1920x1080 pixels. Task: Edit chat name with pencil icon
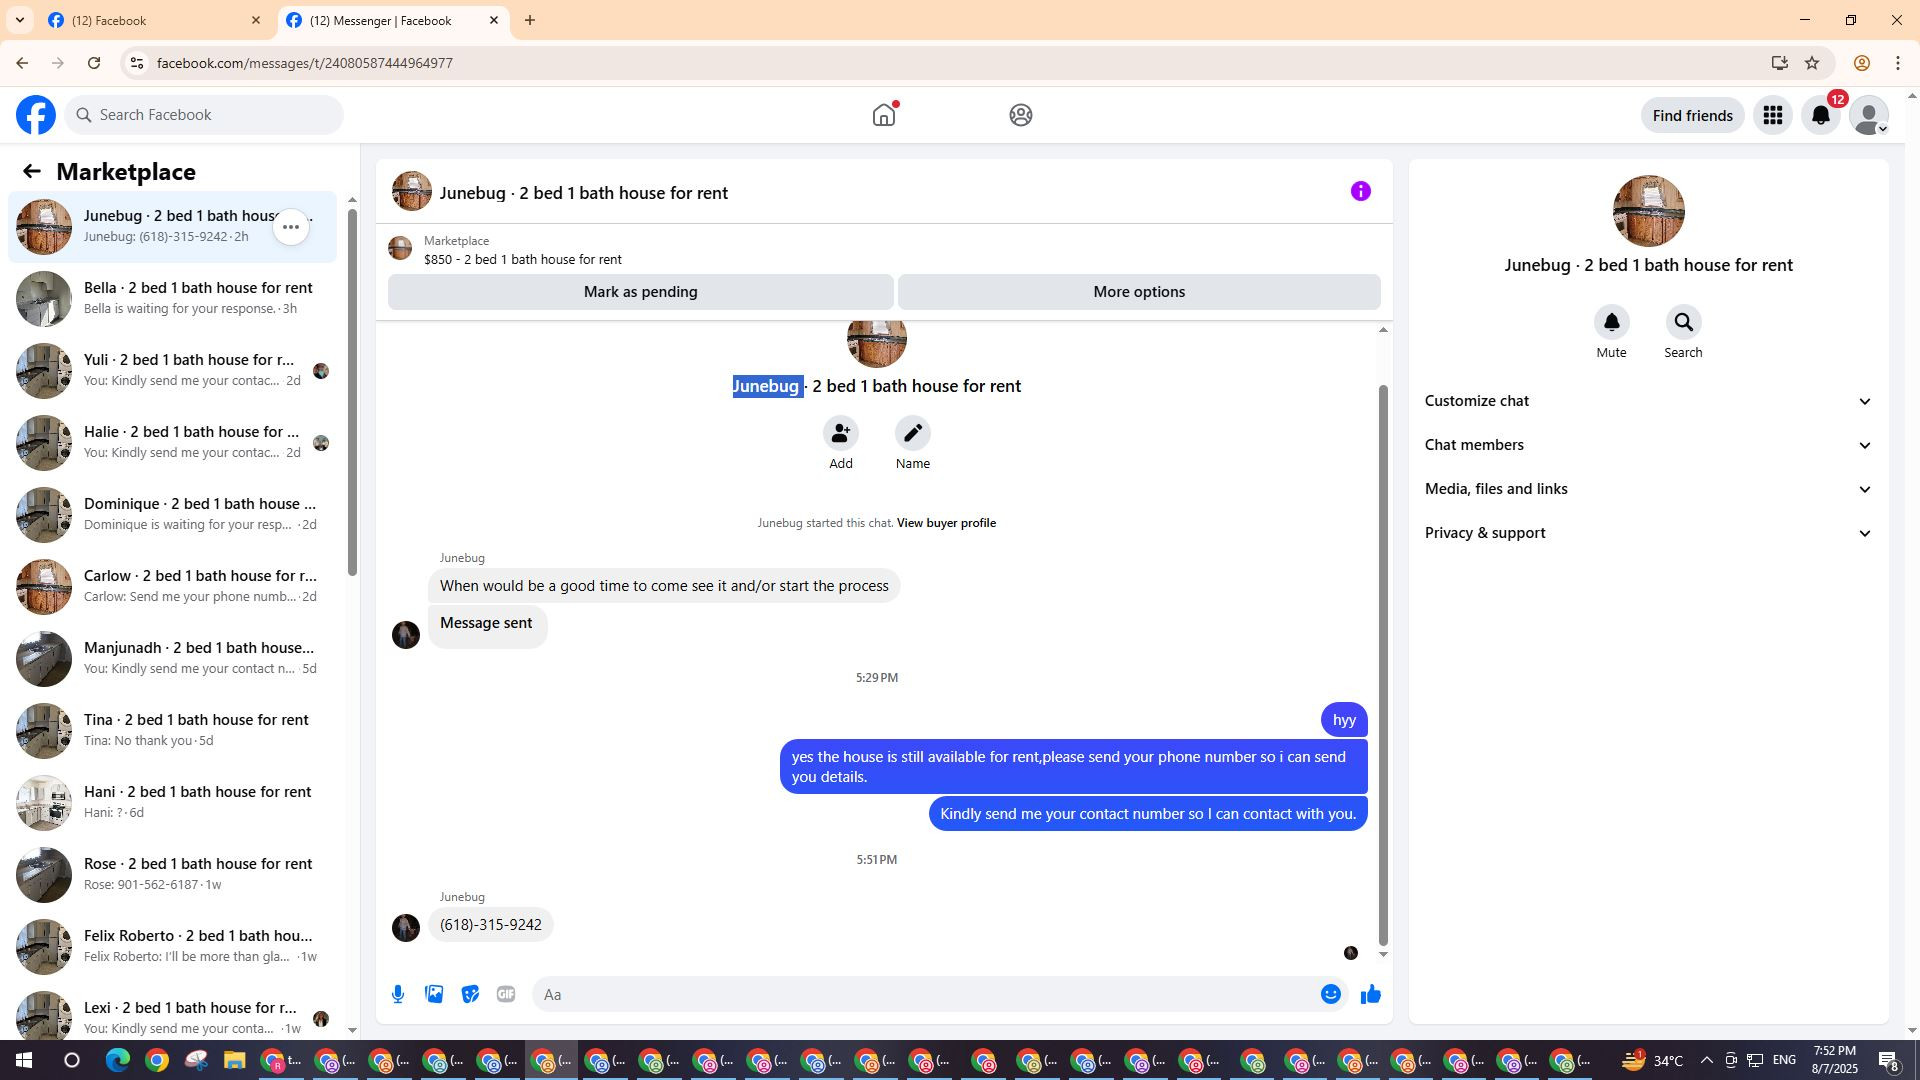[913, 433]
